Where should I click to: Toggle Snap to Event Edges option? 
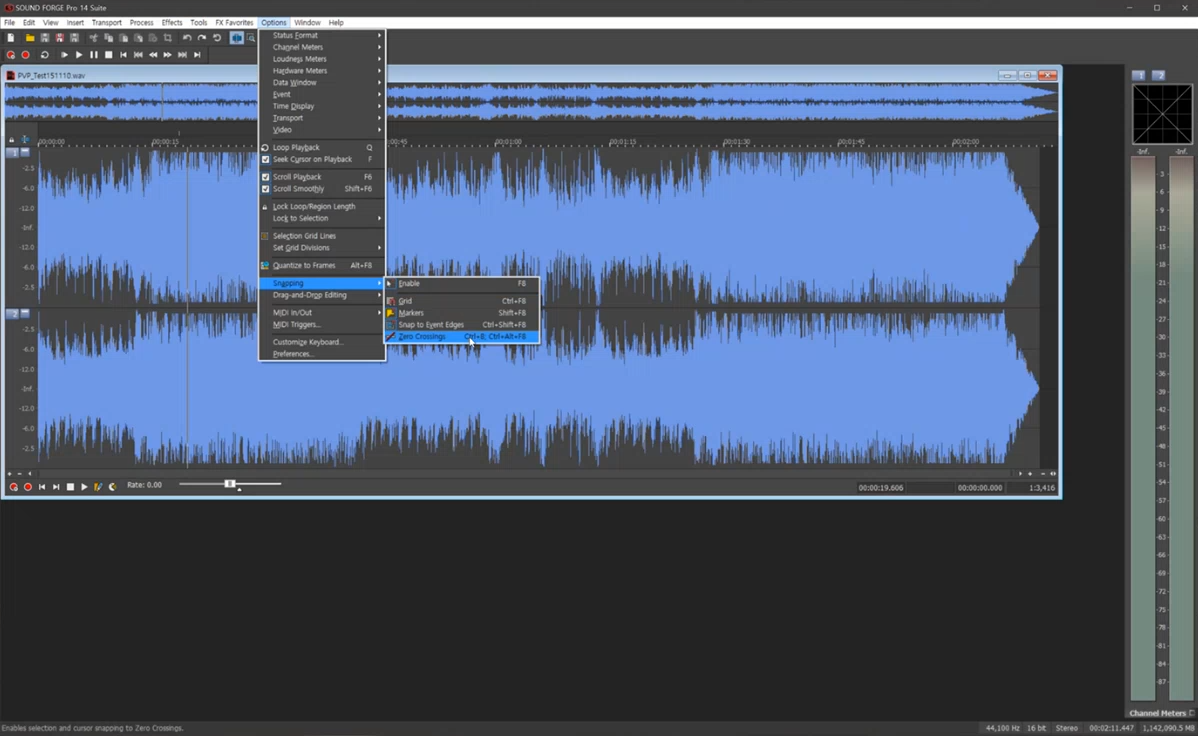pyautogui.click(x=461, y=325)
